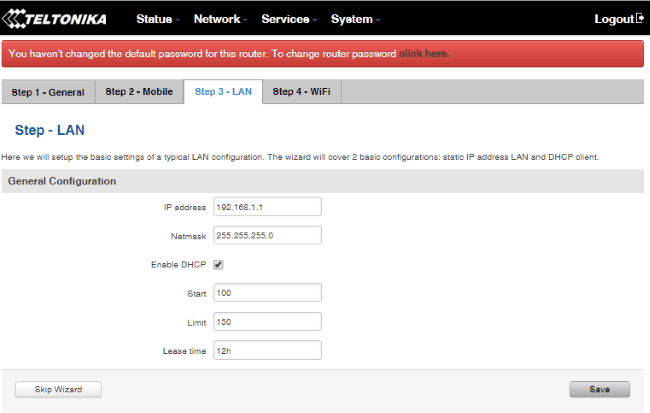This screenshot has width=650, height=413.
Task: Open Step 4 - WiFi tab
Action: [302, 92]
